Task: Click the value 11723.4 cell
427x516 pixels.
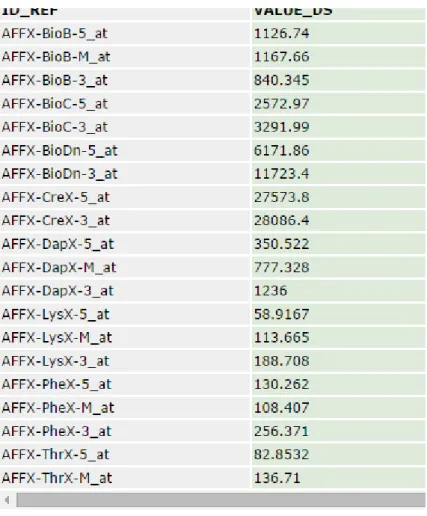Action: tap(339, 174)
